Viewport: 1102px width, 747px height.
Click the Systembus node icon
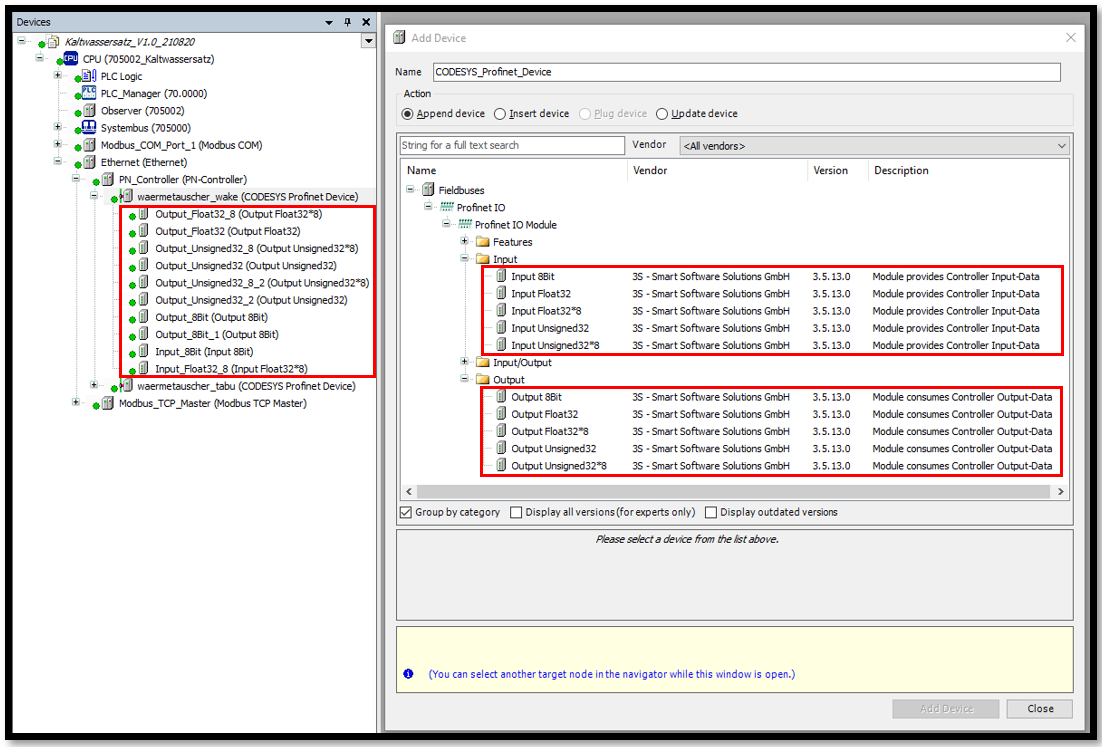89,128
